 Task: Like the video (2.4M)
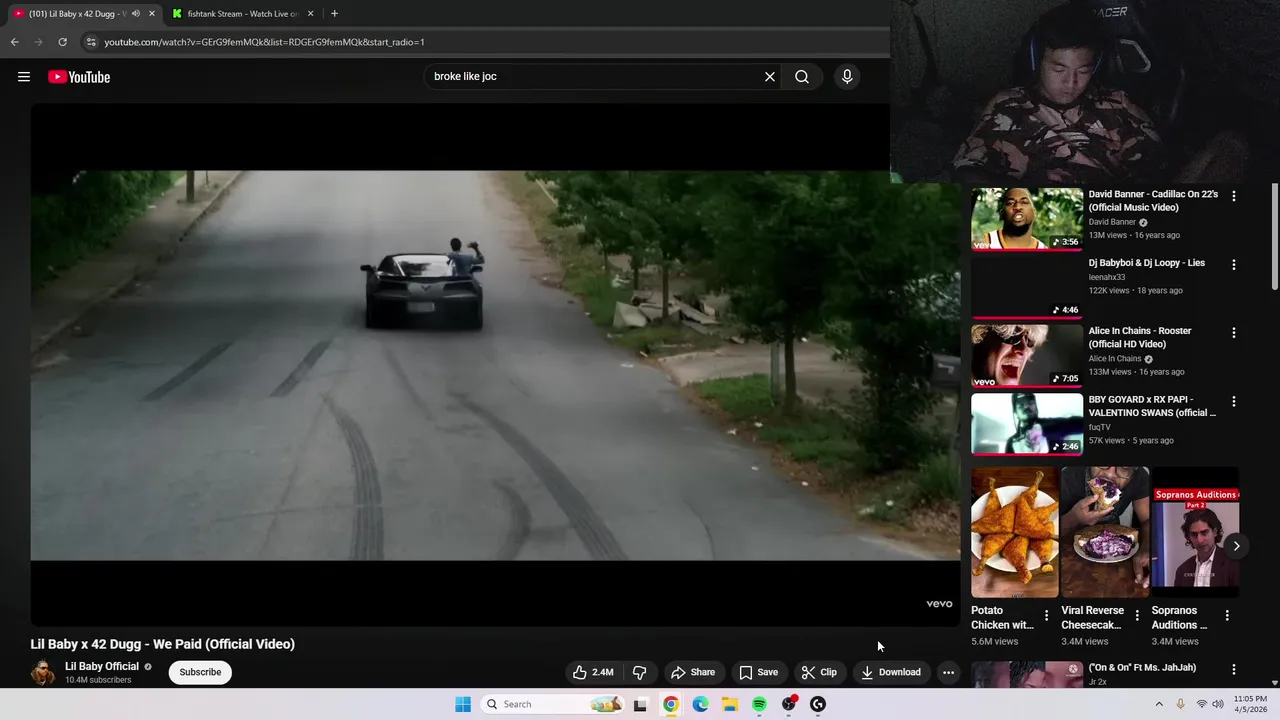[592, 672]
